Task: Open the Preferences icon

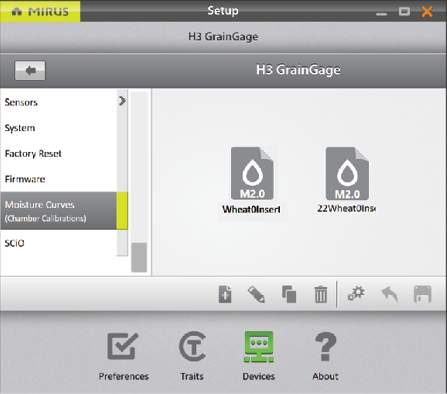Action: (123, 356)
